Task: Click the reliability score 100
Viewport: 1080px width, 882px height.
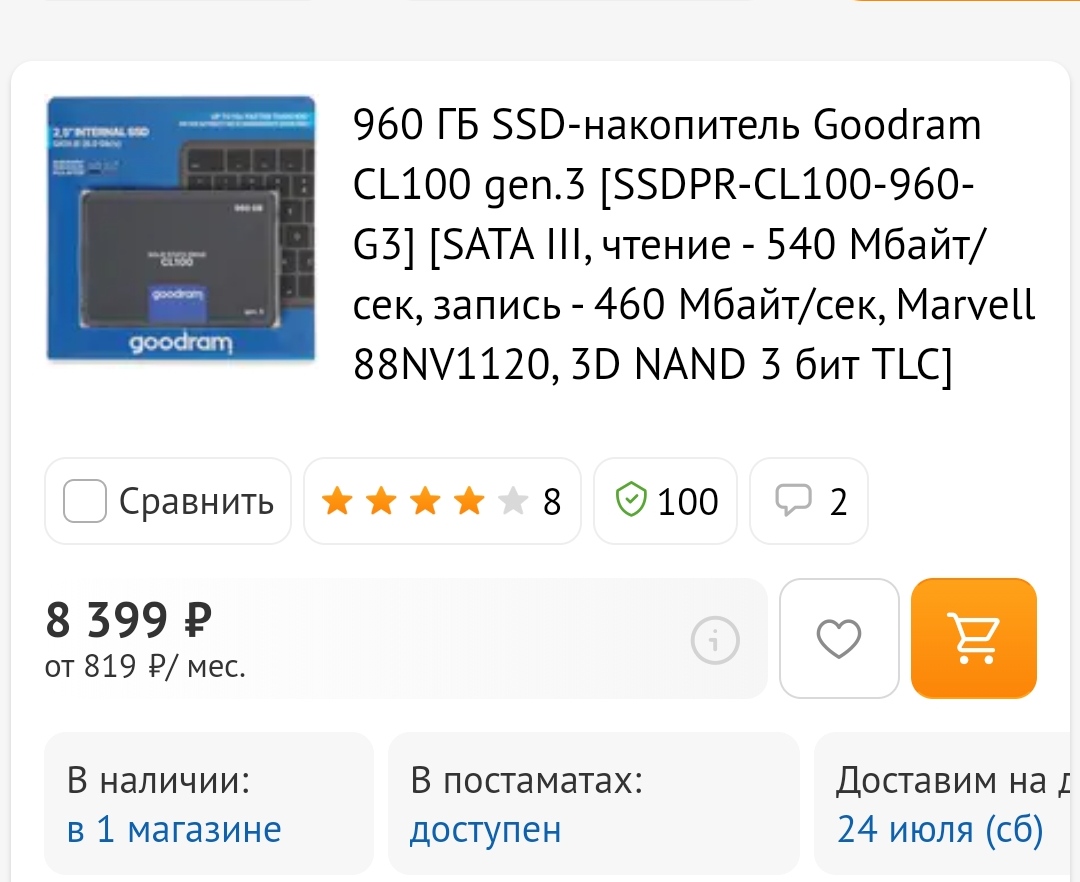Action: pos(688,501)
